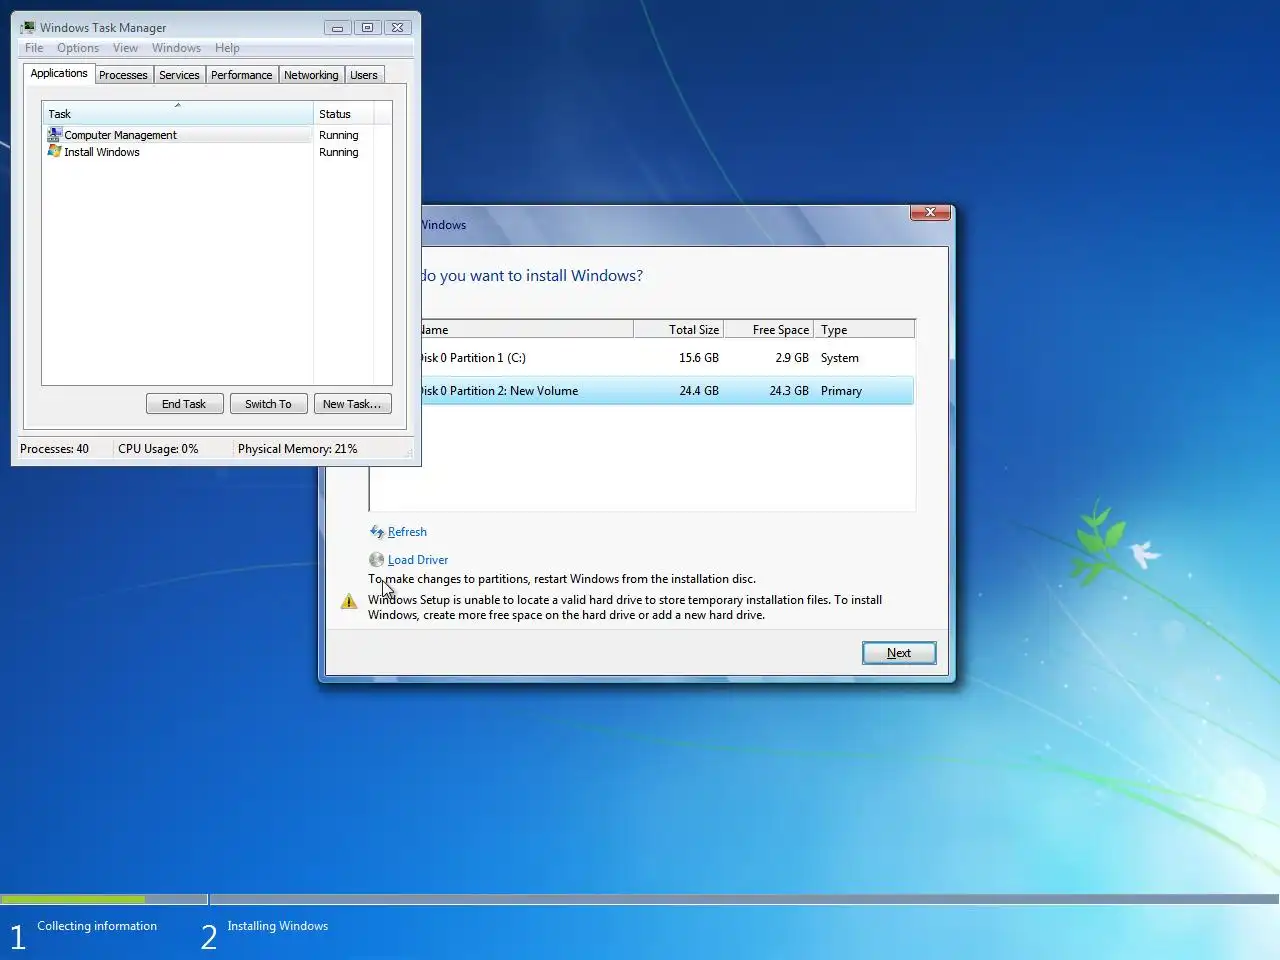Click the unable to locate hard drive warning
The width and height of the screenshot is (1280, 960).
click(x=625, y=607)
